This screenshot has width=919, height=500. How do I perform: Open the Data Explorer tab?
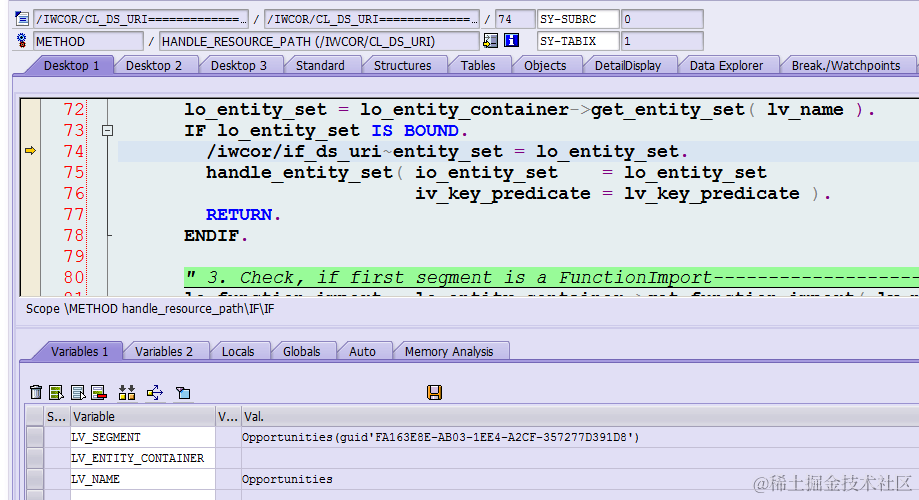pyautogui.click(x=726, y=66)
